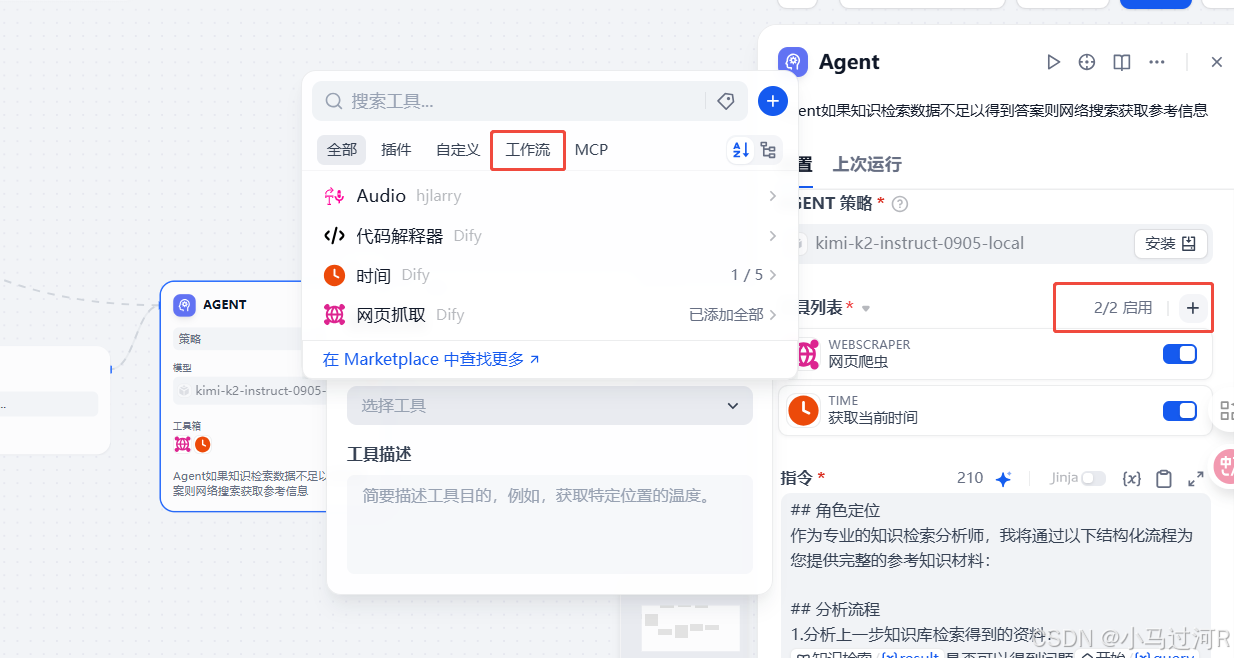Image resolution: width=1234 pixels, height=658 pixels.
Task: Insert variable with the {x} icon
Action: click(x=1132, y=479)
